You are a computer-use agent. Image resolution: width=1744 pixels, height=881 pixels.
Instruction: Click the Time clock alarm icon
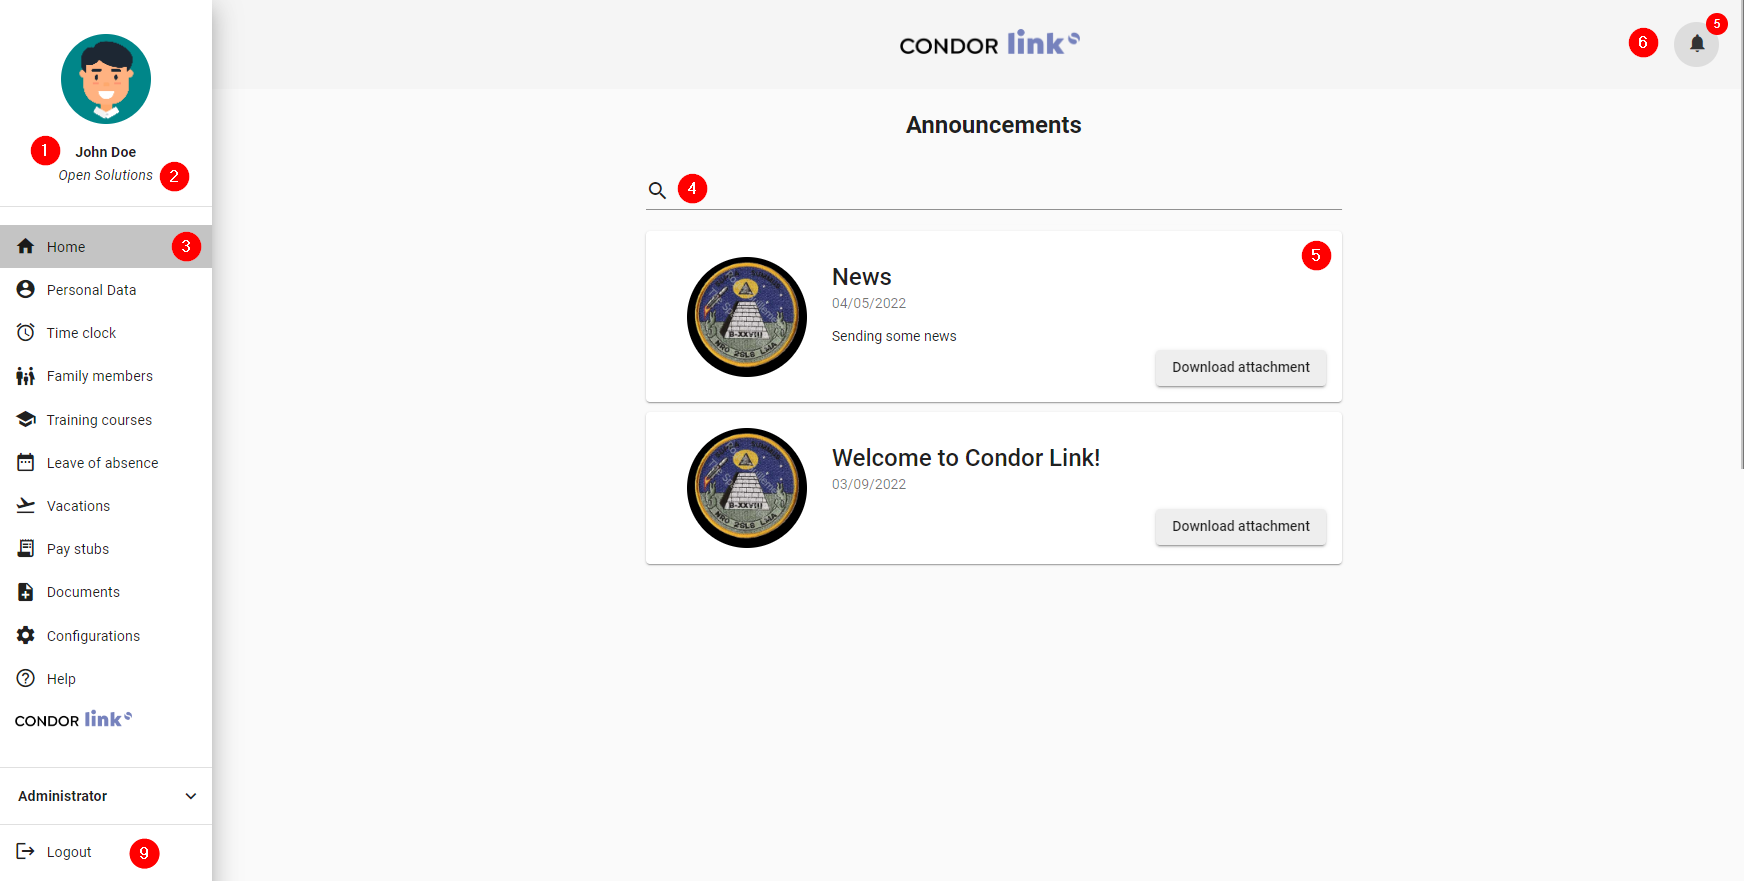coord(26,333)
